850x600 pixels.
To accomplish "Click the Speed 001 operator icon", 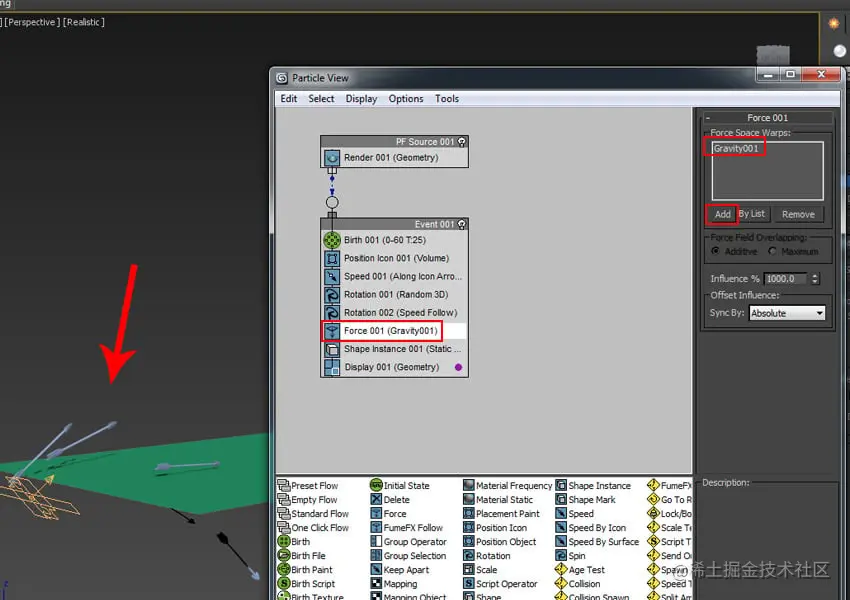I will pos(332,276).
